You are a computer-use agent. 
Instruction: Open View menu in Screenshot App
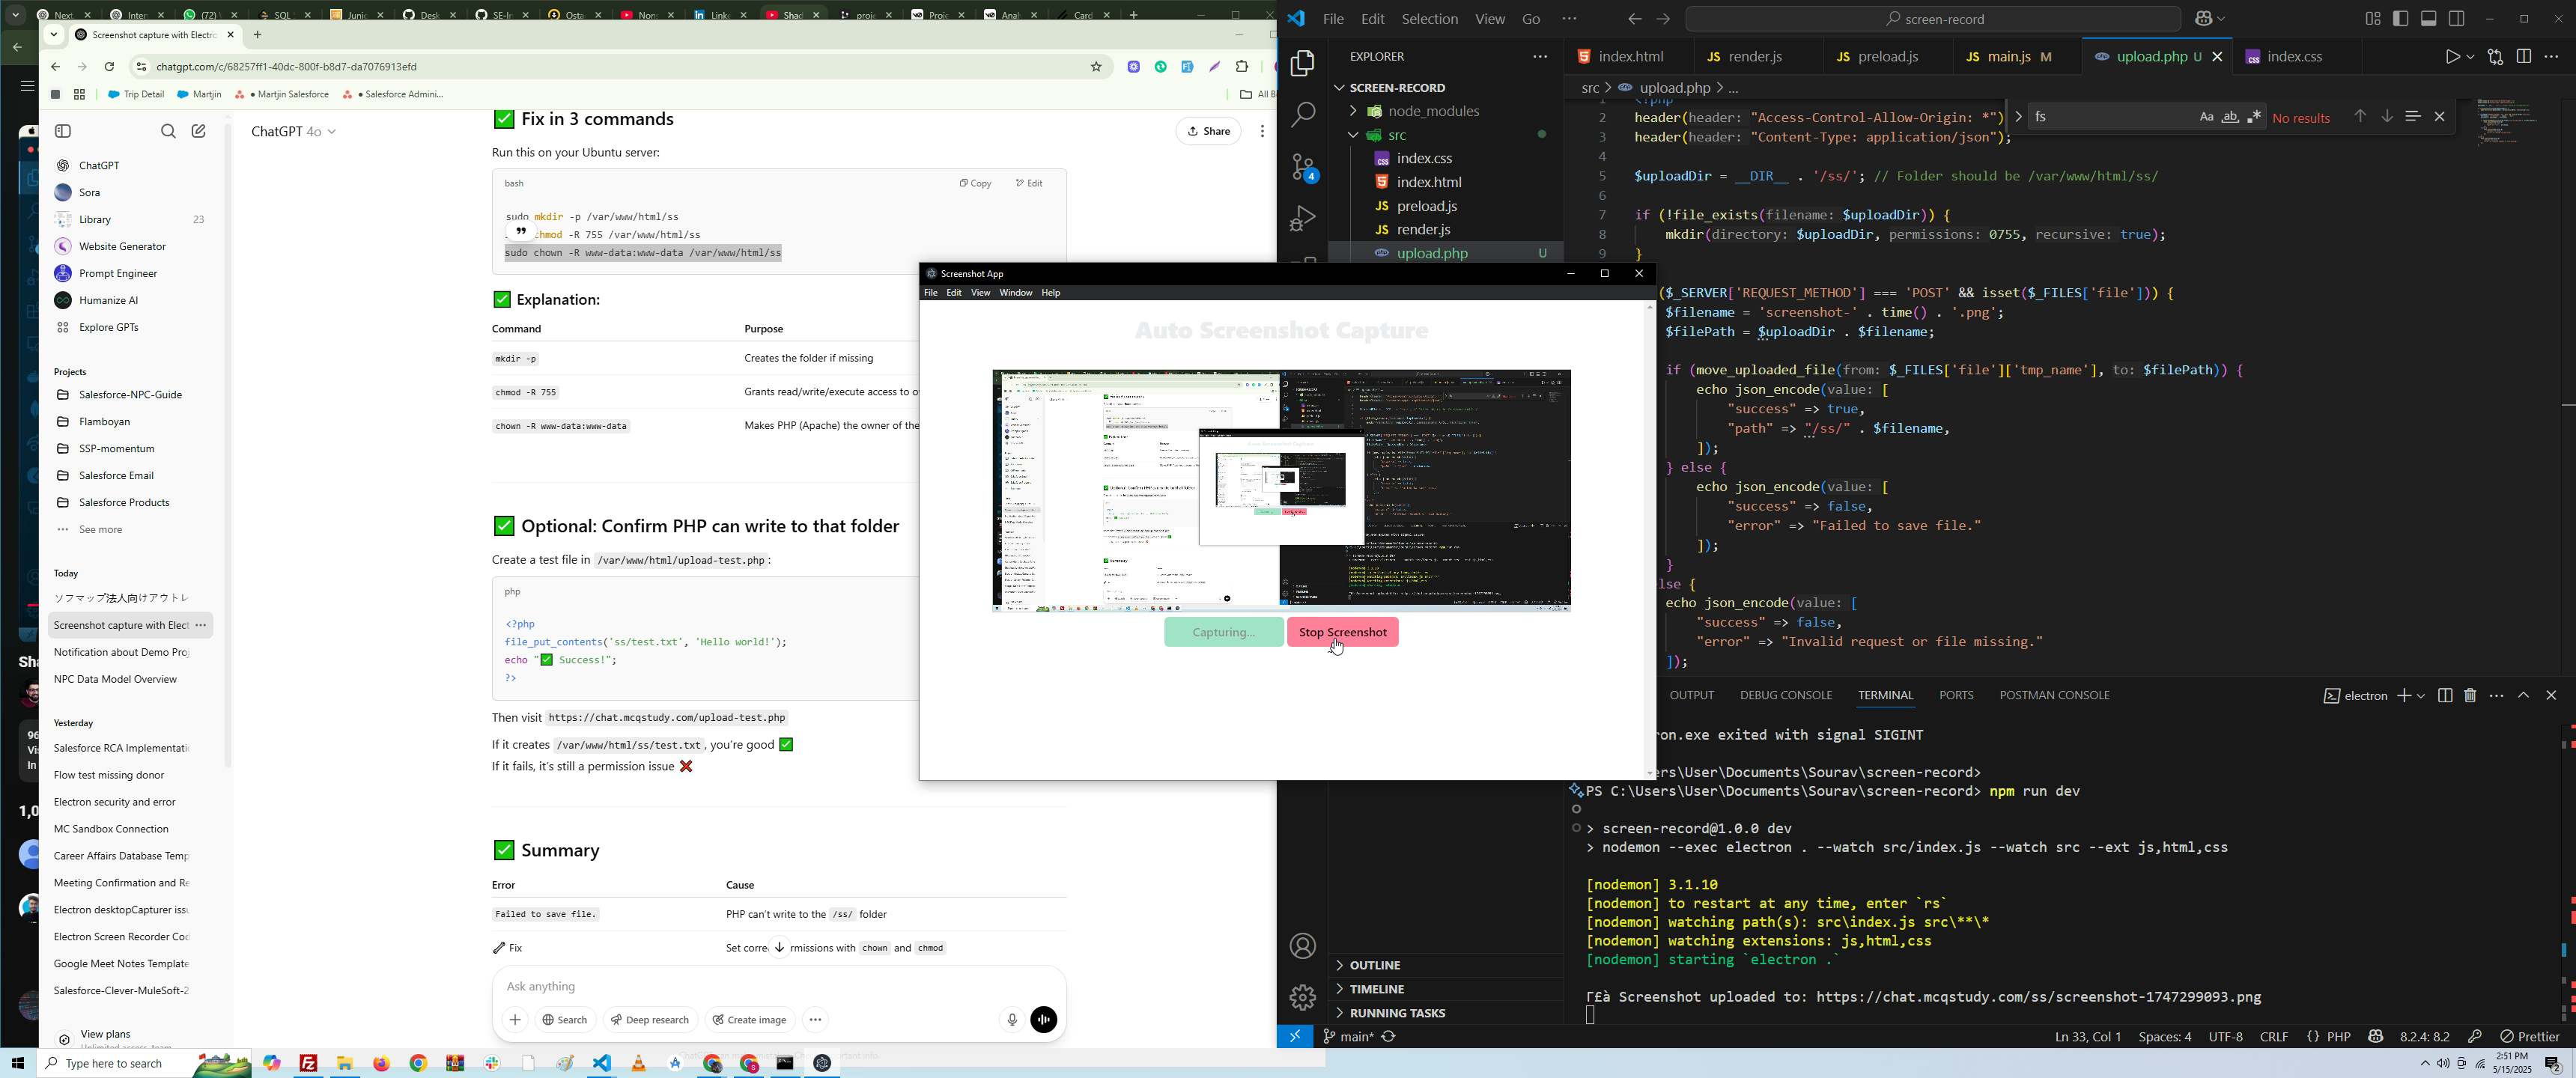coord(980,293)
